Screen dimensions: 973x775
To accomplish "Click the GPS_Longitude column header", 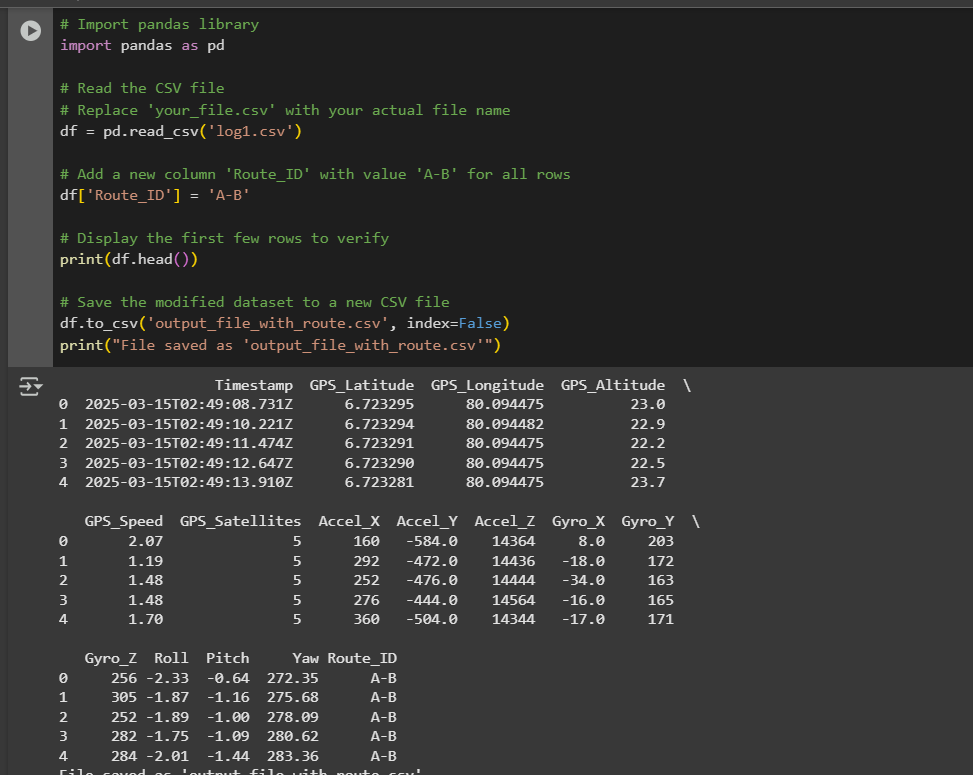I will [487, 385].
